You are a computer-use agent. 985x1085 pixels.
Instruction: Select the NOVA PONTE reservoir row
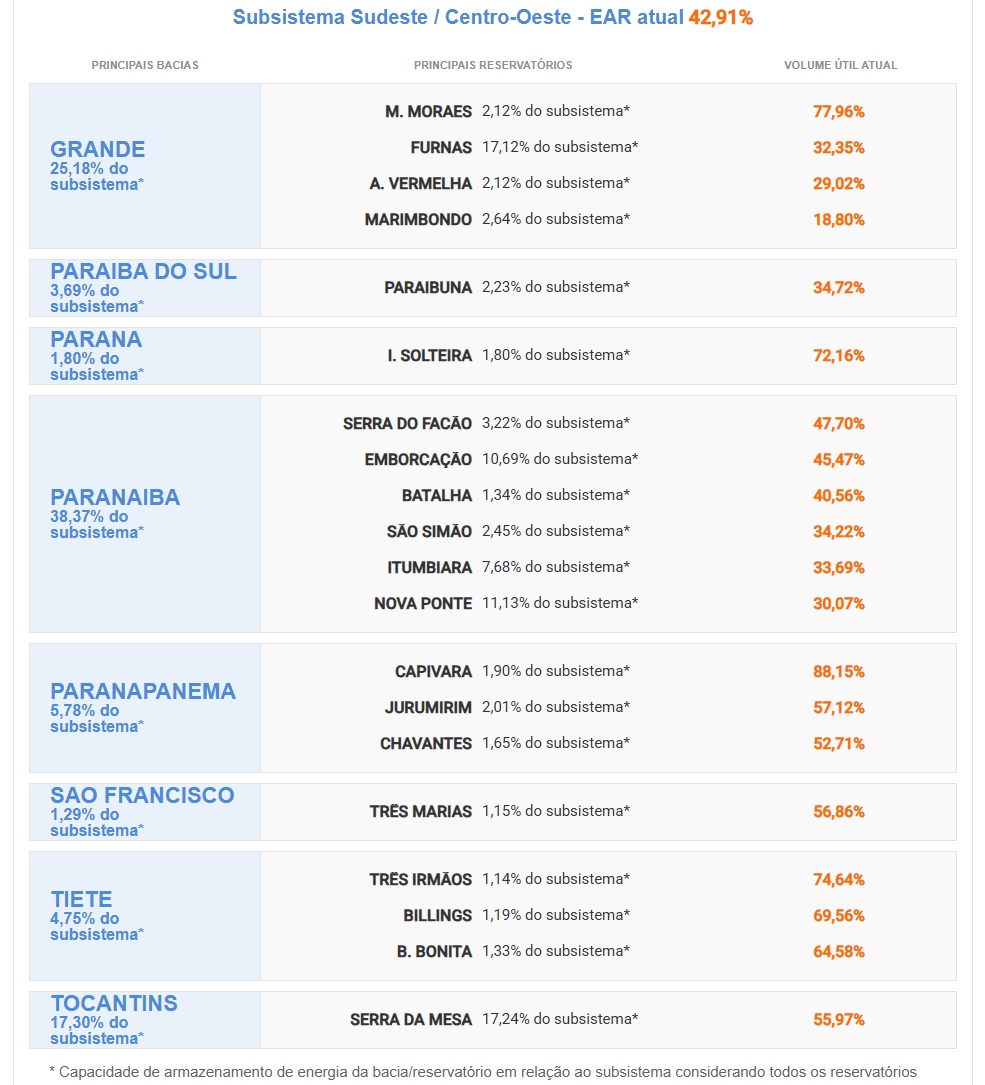[x=423, y=604]
